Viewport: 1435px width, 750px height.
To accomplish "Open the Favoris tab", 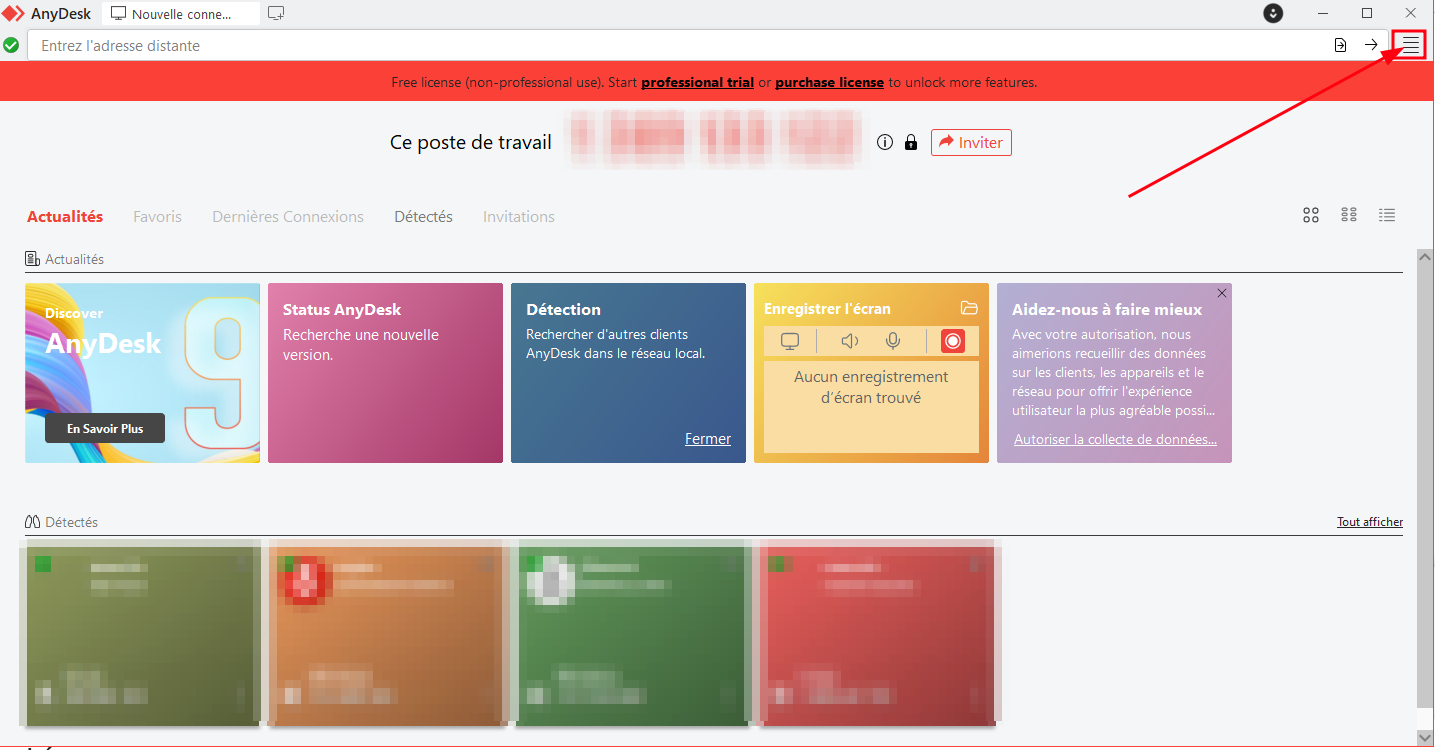I will coord(158,217).
